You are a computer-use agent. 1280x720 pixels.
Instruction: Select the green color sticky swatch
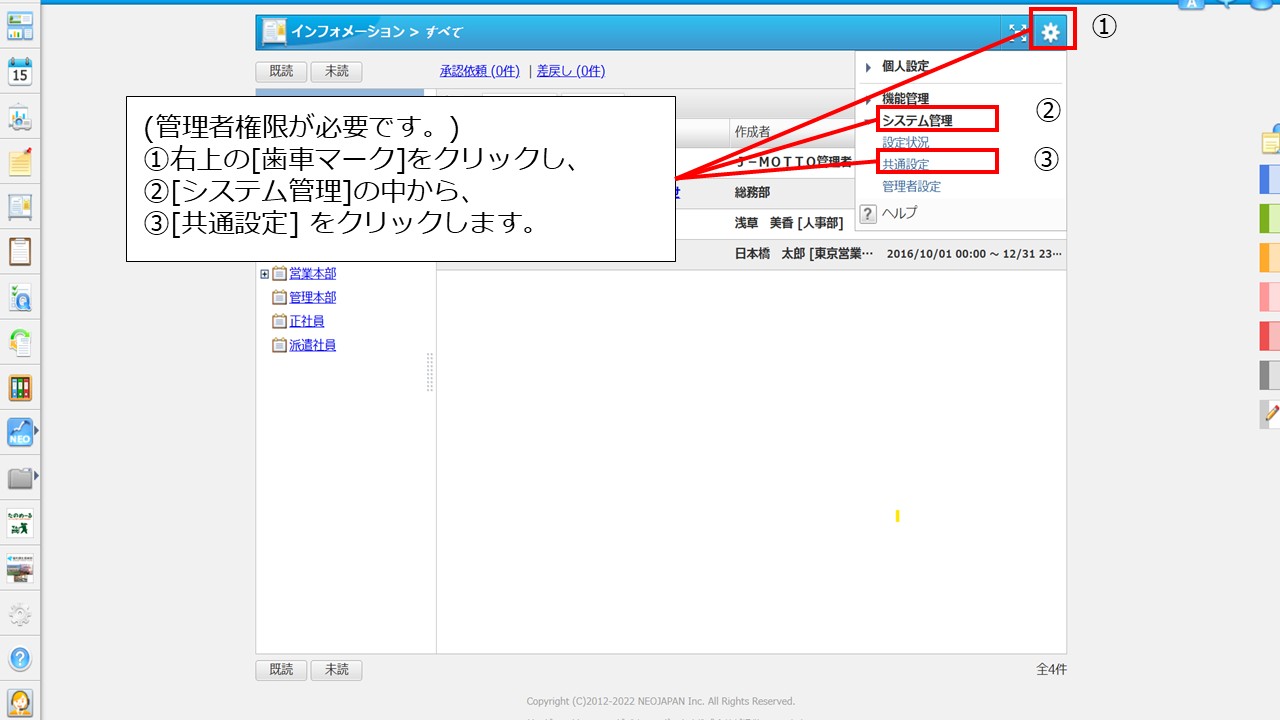click(x=1269, y=218)
